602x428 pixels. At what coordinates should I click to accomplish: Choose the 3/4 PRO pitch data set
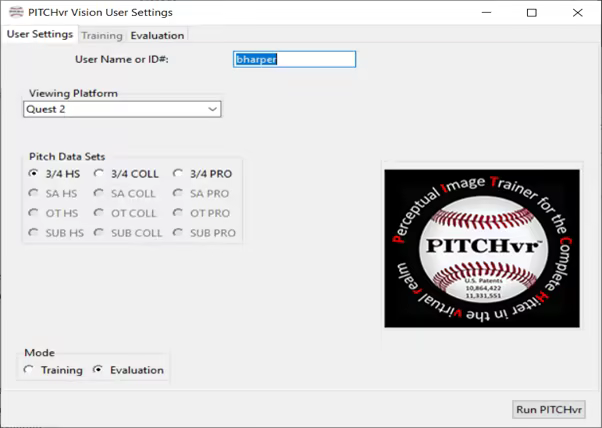pos(178,174)
